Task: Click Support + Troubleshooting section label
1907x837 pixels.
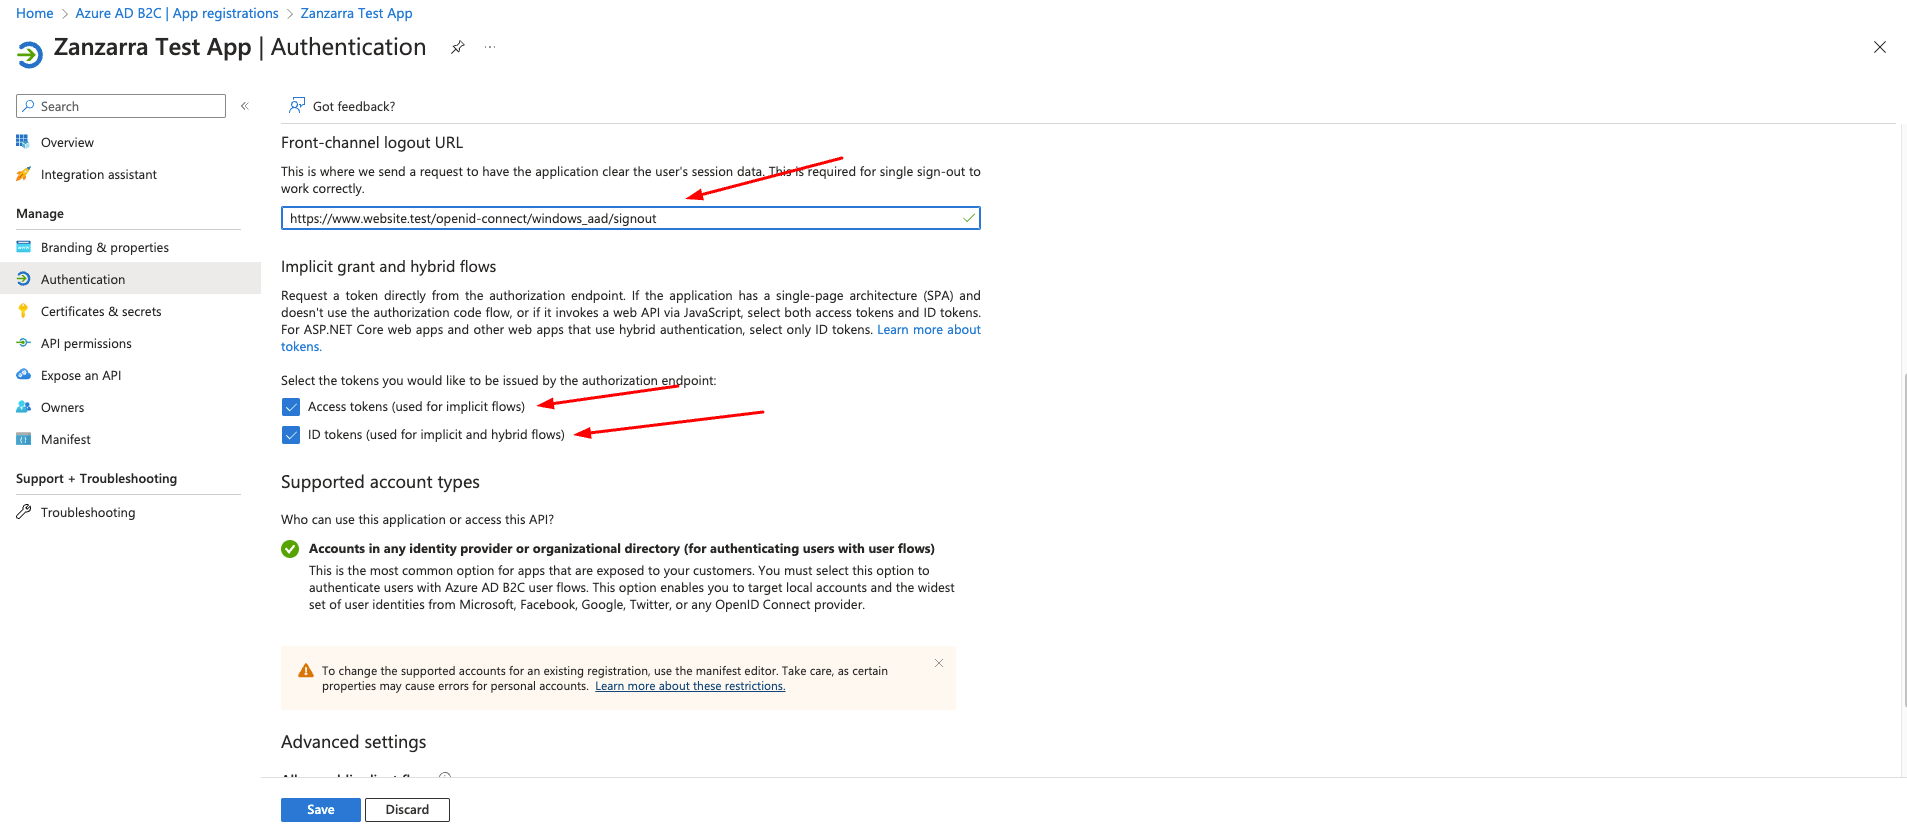Action: click(x=96, y=479)
